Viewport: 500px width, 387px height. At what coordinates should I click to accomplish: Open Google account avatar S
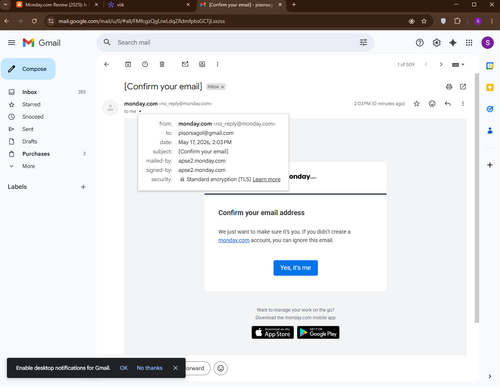click(488, 43)
